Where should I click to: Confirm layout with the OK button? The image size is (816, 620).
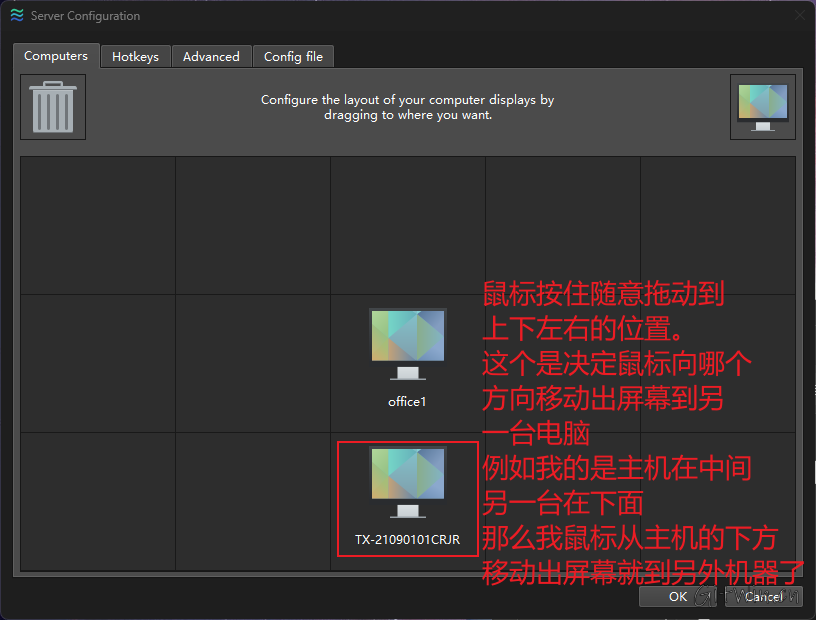pyautogui.click(x=678, y=597)
